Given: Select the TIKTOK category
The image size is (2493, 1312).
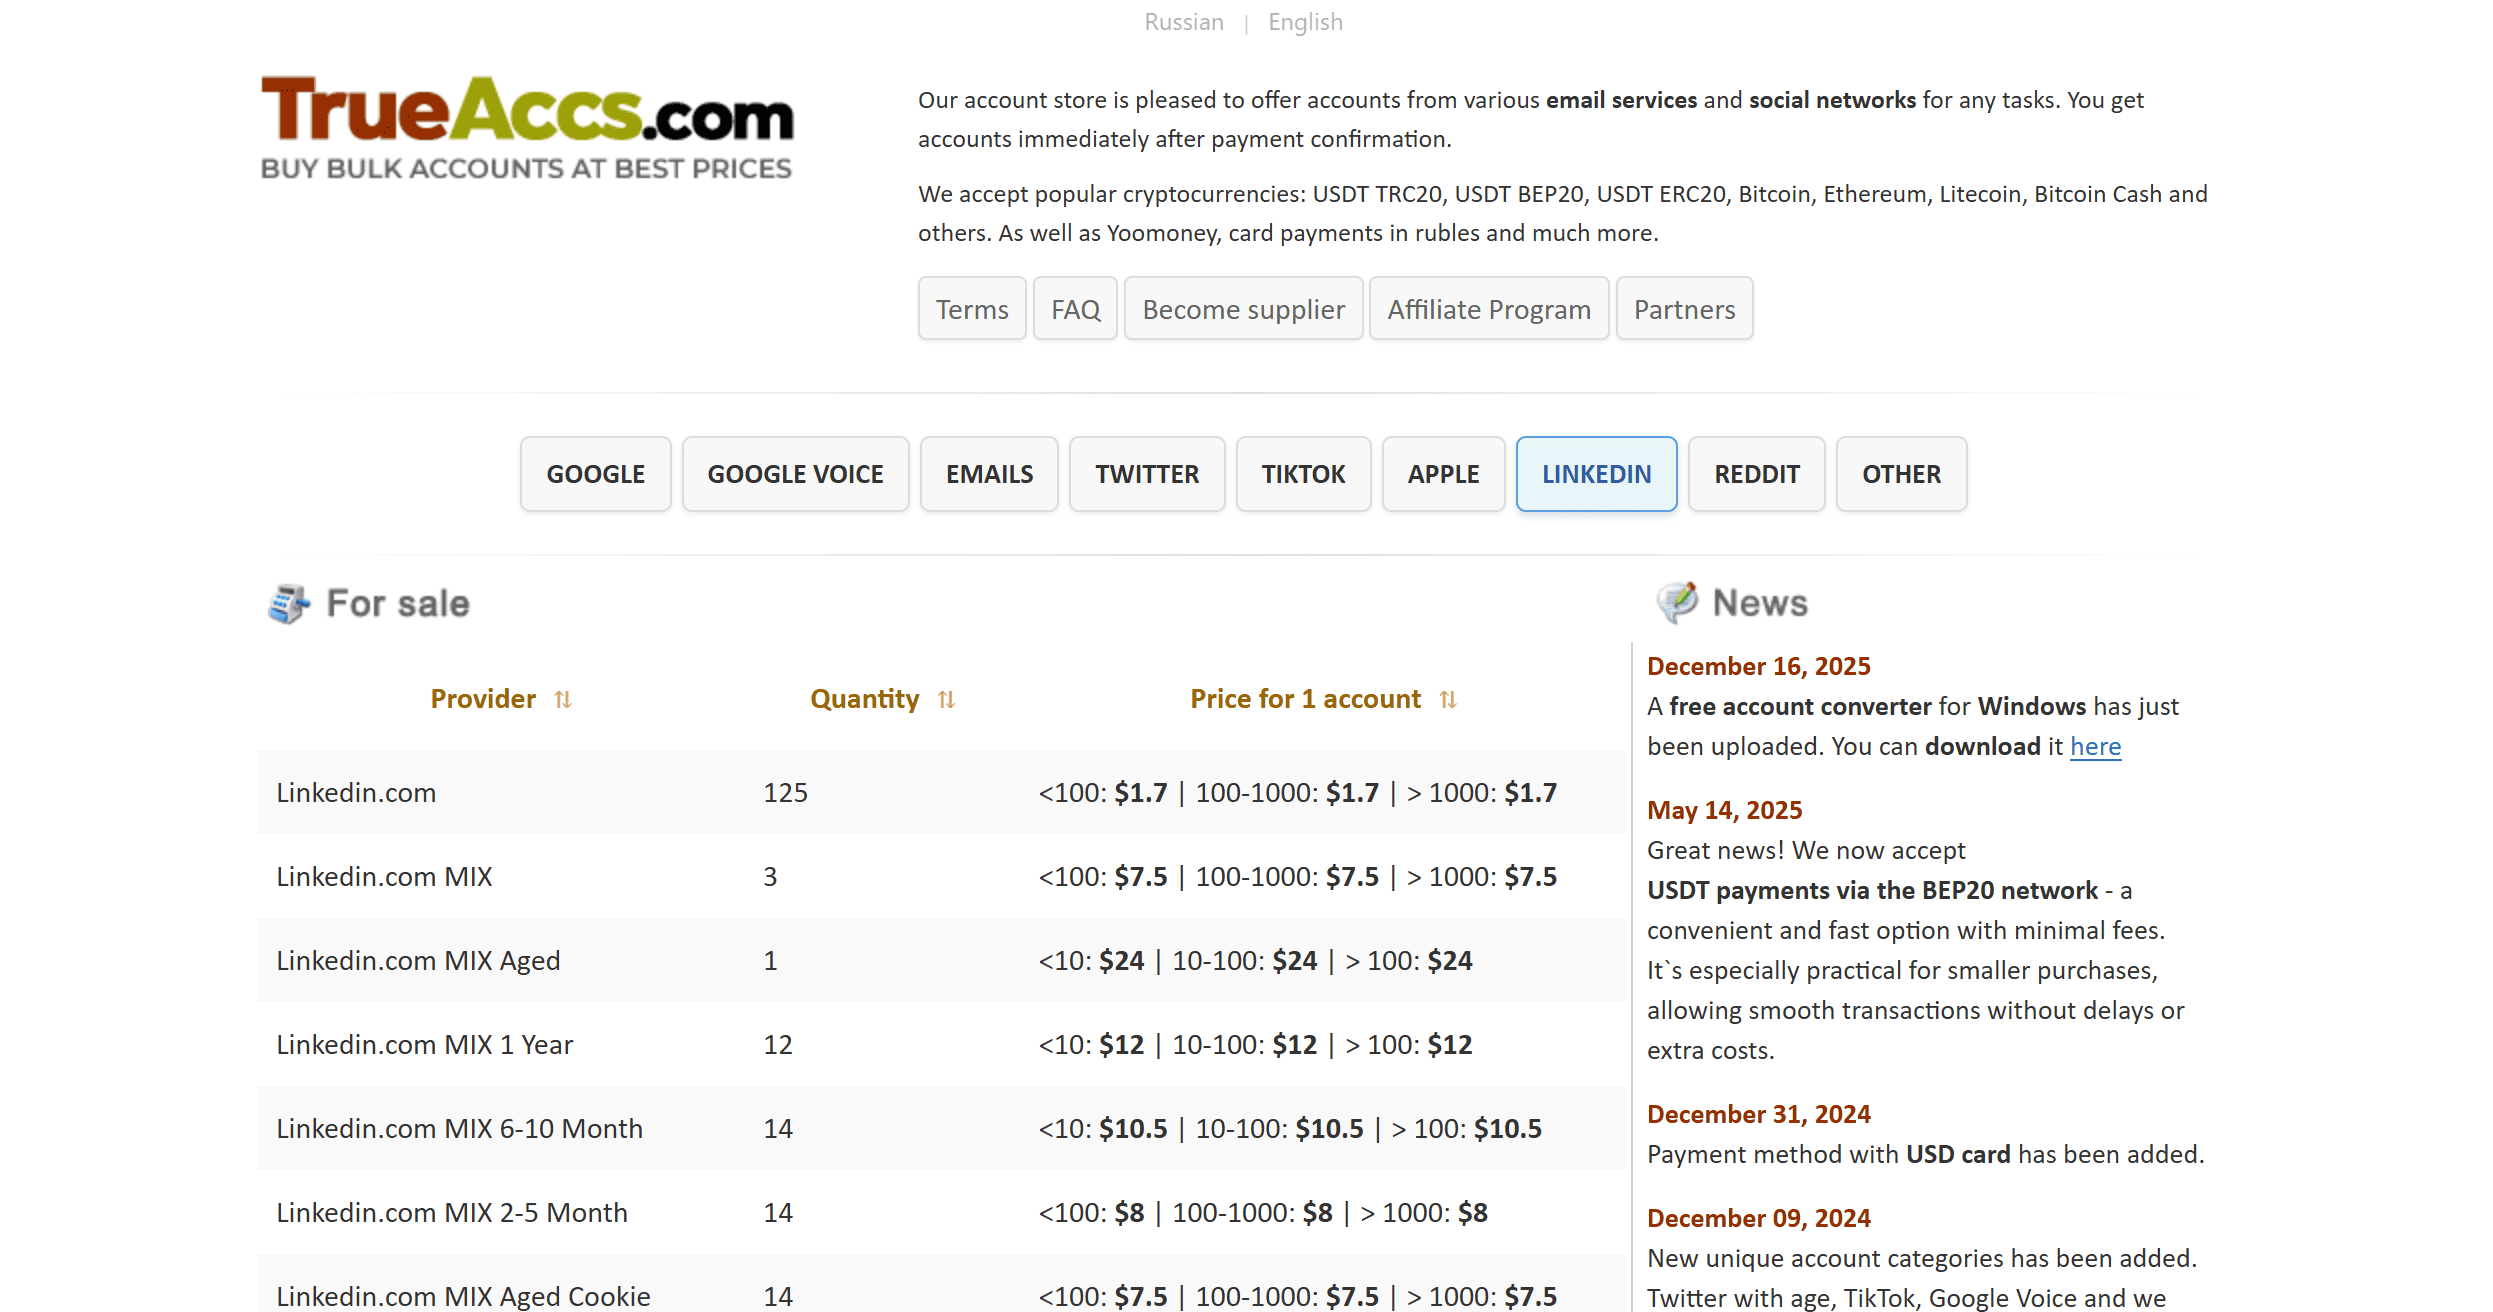Looking at the screenshot, I should coord(1302,473).
